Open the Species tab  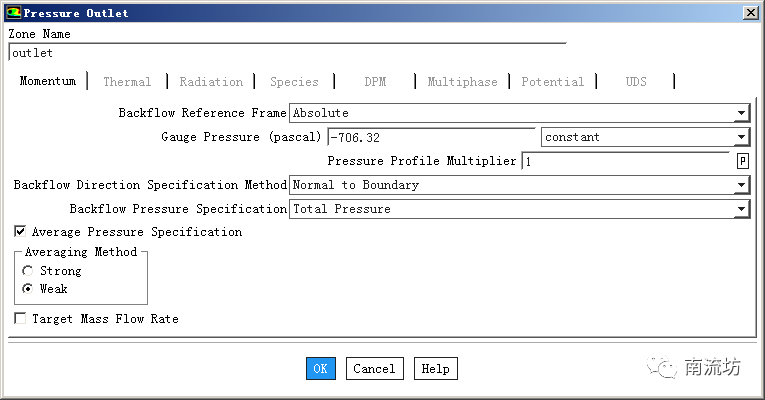point(294,81)
